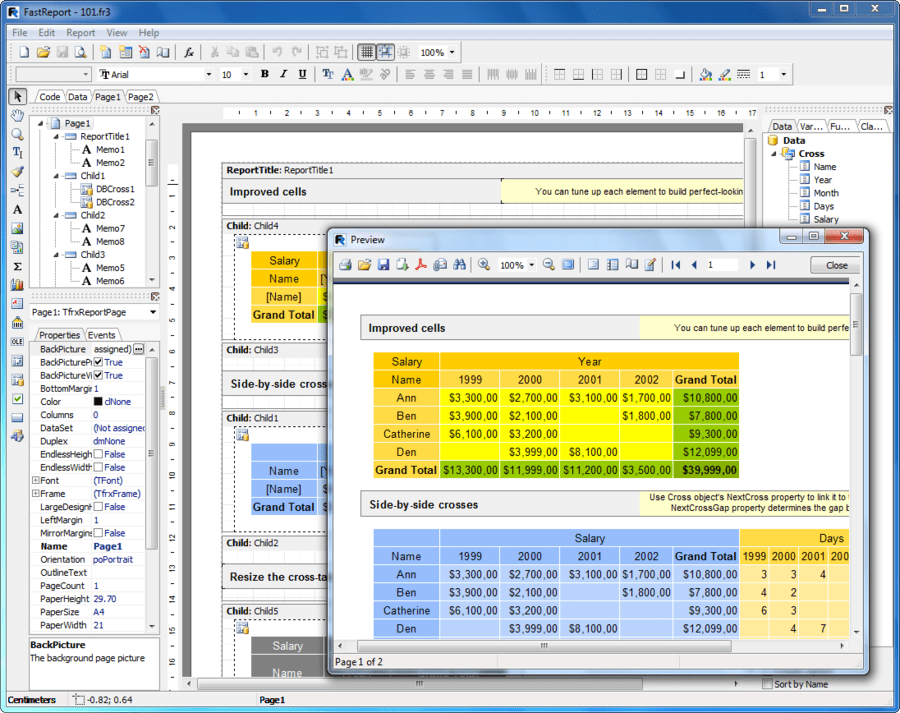Select Salary field in Data tree
The image size is (900, 713).
click(826, 219)
